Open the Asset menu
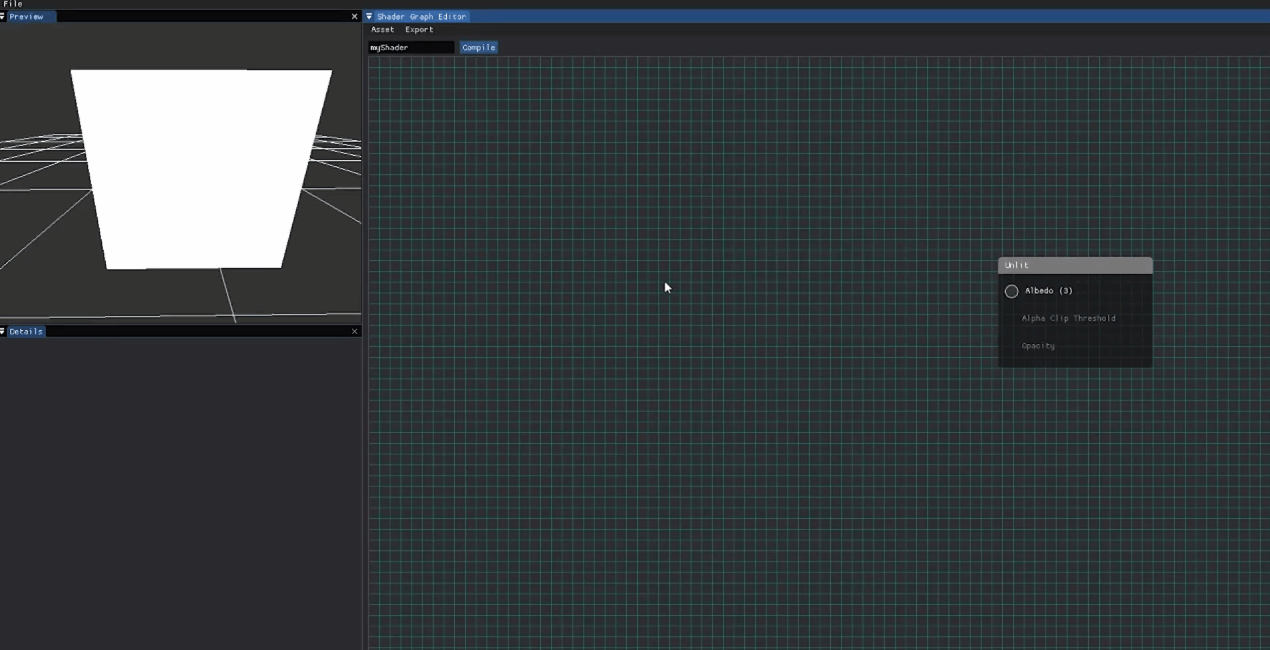 382,30
